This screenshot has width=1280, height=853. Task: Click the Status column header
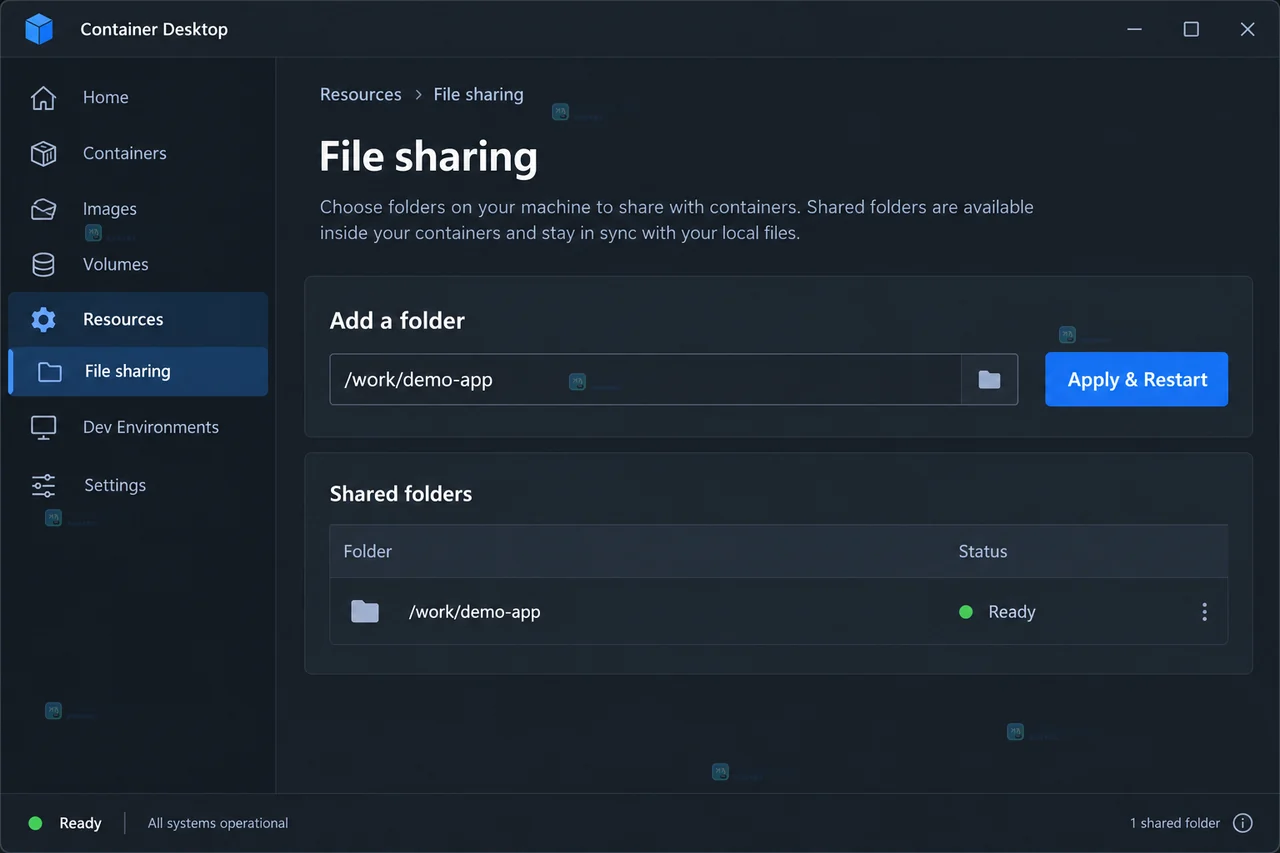pos(982,551)
